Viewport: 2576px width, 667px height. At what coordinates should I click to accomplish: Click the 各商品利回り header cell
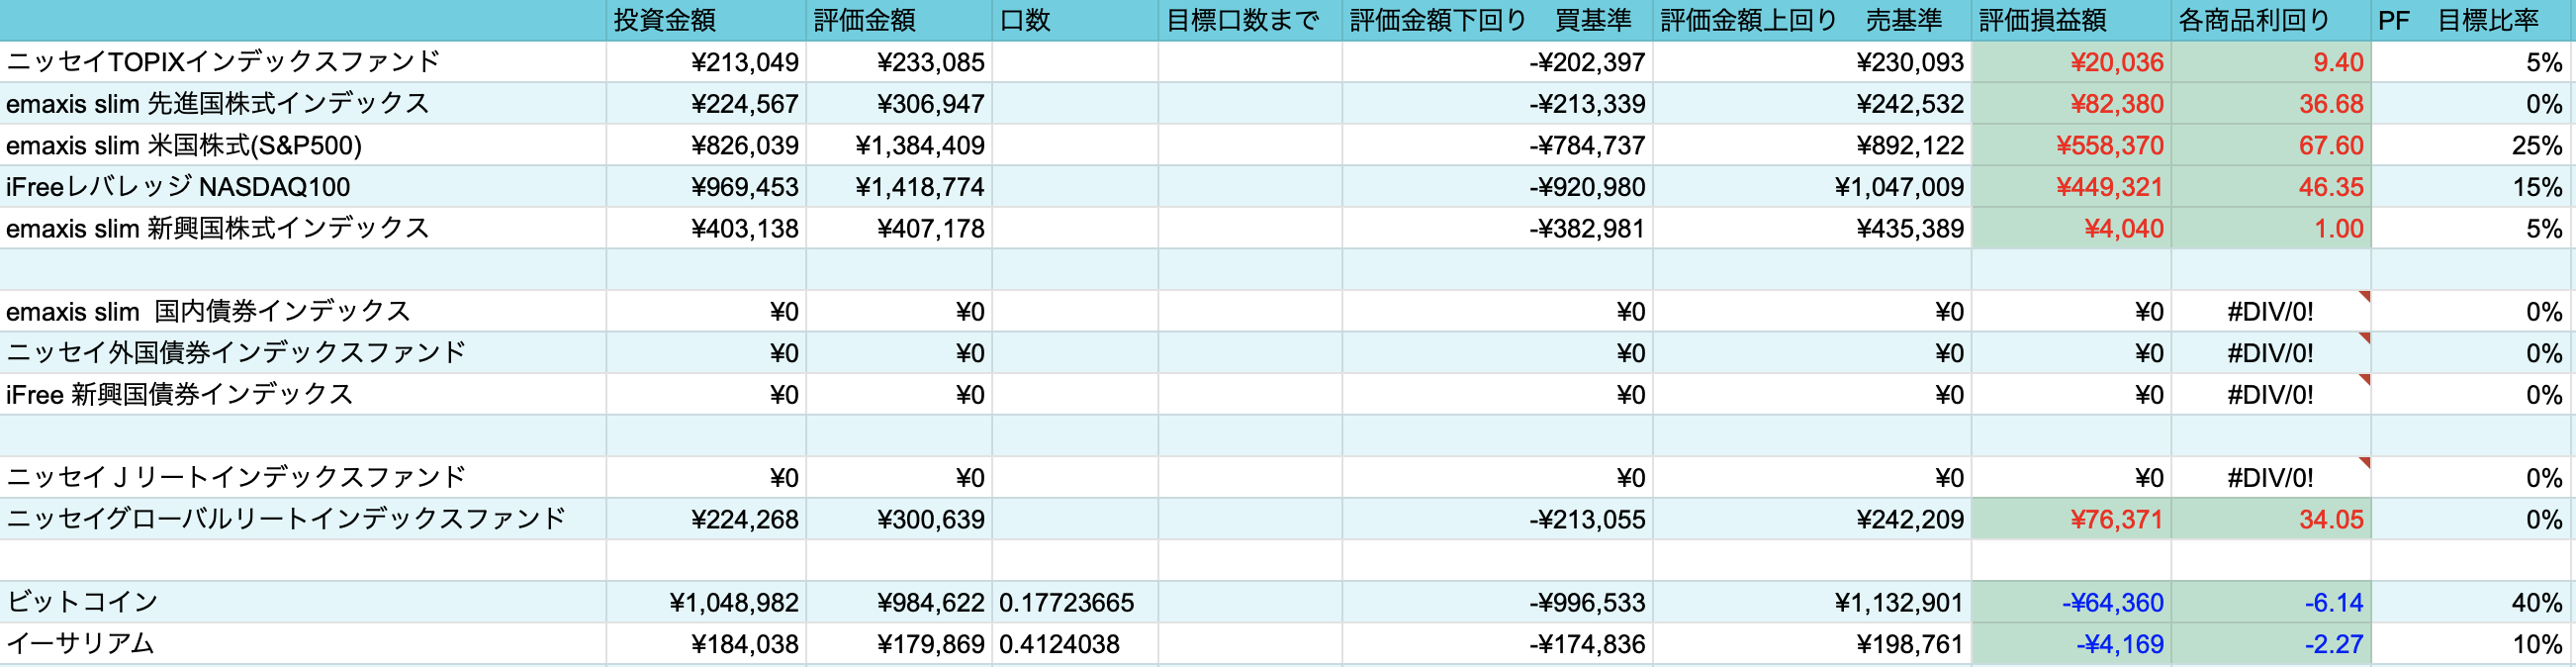click(x=2271, y=20)
